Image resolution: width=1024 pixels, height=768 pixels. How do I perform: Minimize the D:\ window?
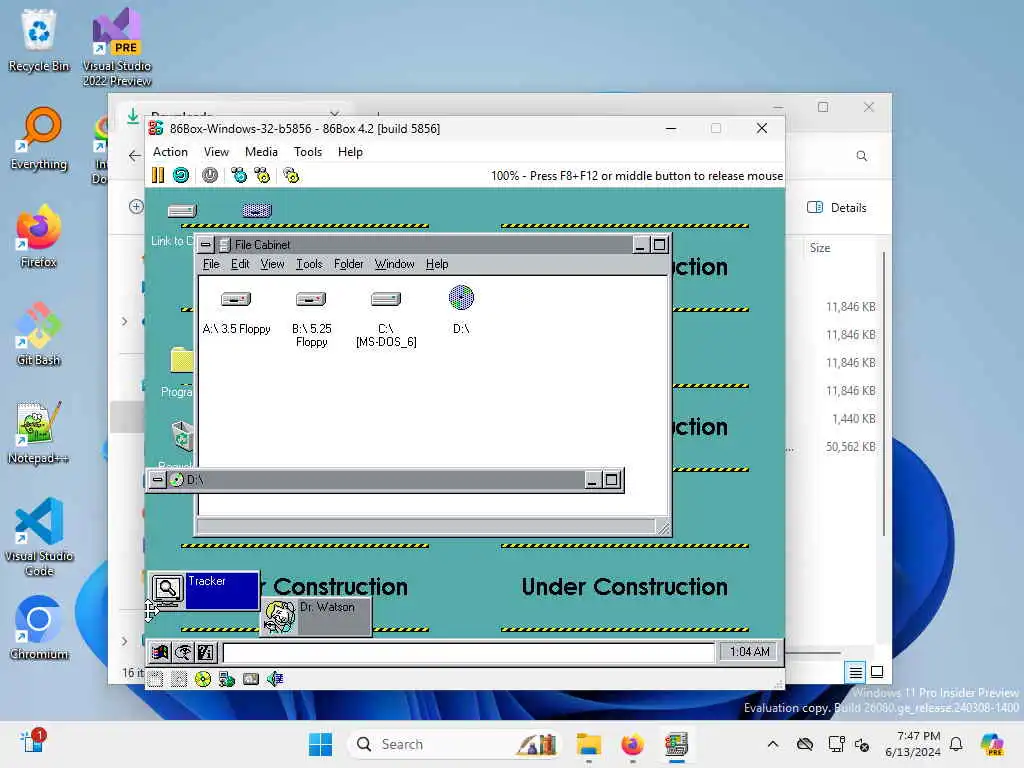592,480
